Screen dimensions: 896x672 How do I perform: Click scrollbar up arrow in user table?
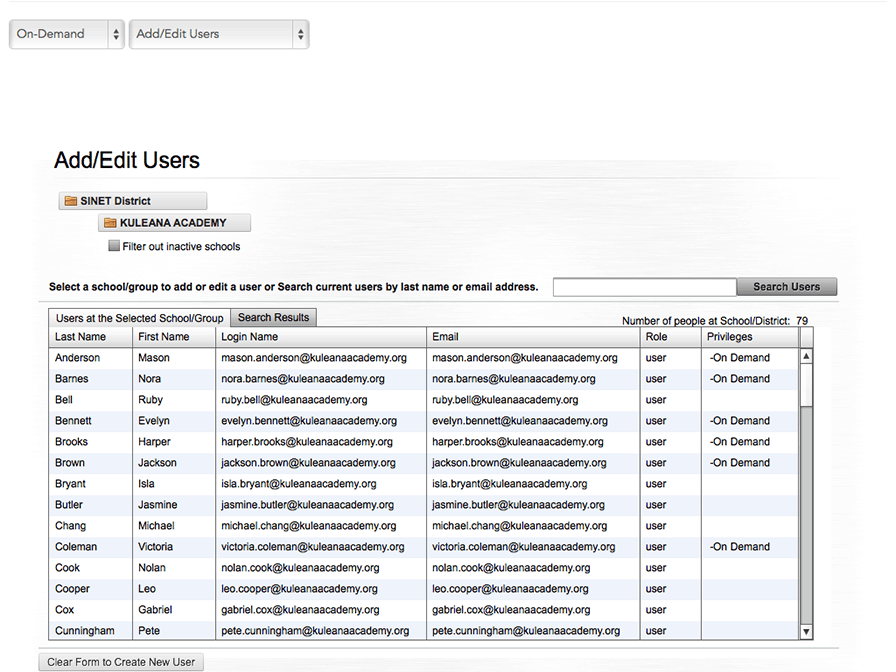coord(806,356)
